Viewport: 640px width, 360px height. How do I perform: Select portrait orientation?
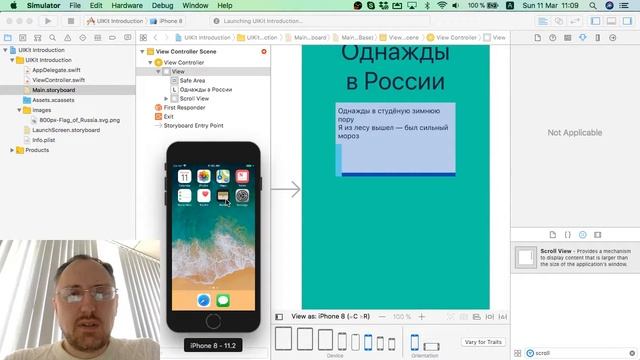pos(414,342)
